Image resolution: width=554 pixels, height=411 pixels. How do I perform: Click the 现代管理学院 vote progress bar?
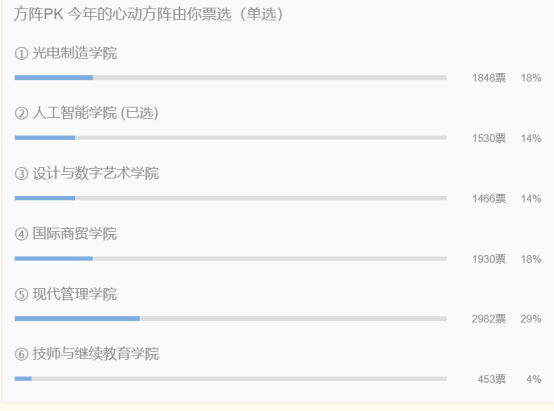point(231,319)
